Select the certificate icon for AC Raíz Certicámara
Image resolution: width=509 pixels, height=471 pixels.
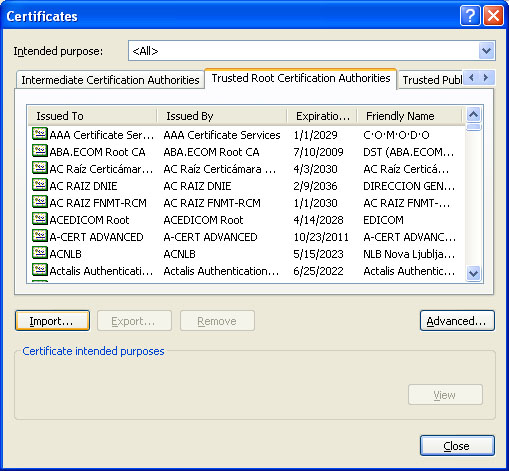[40, 168]
